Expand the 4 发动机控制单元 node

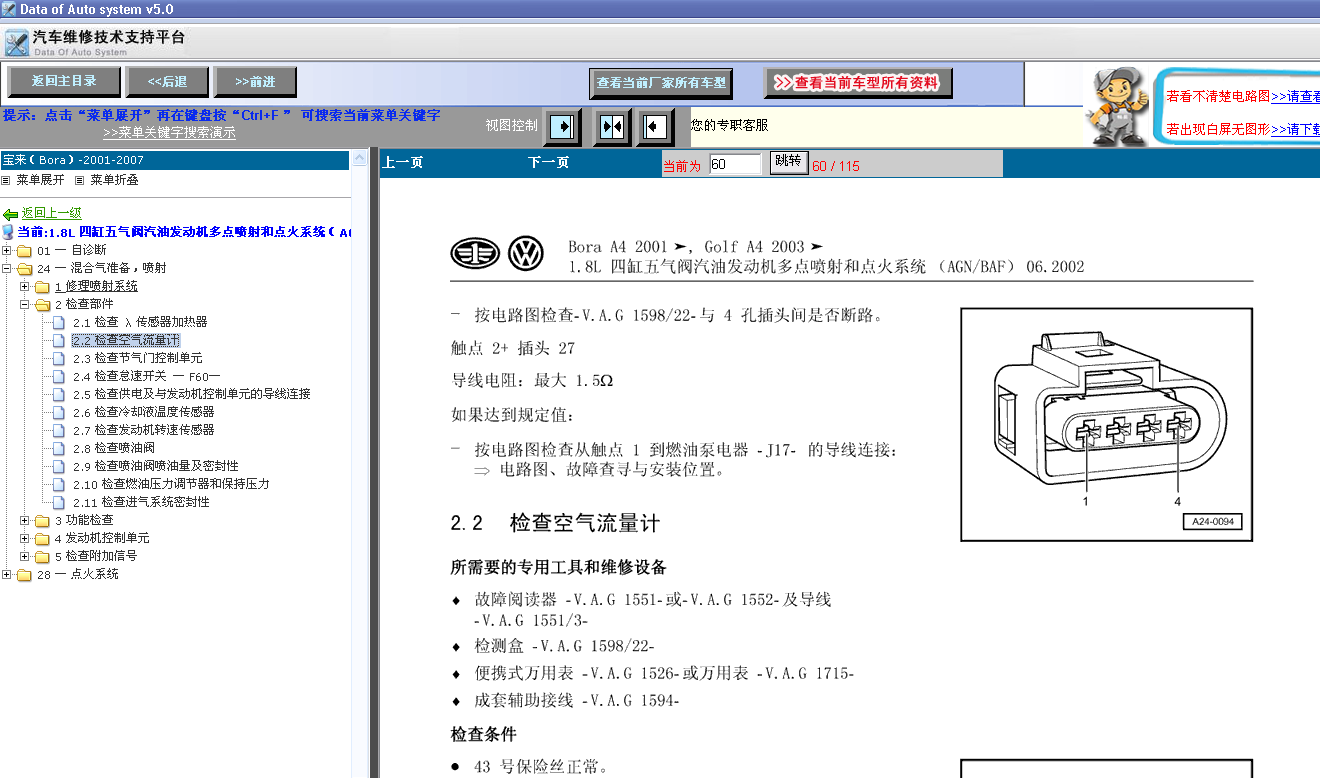tap(25, 538)
